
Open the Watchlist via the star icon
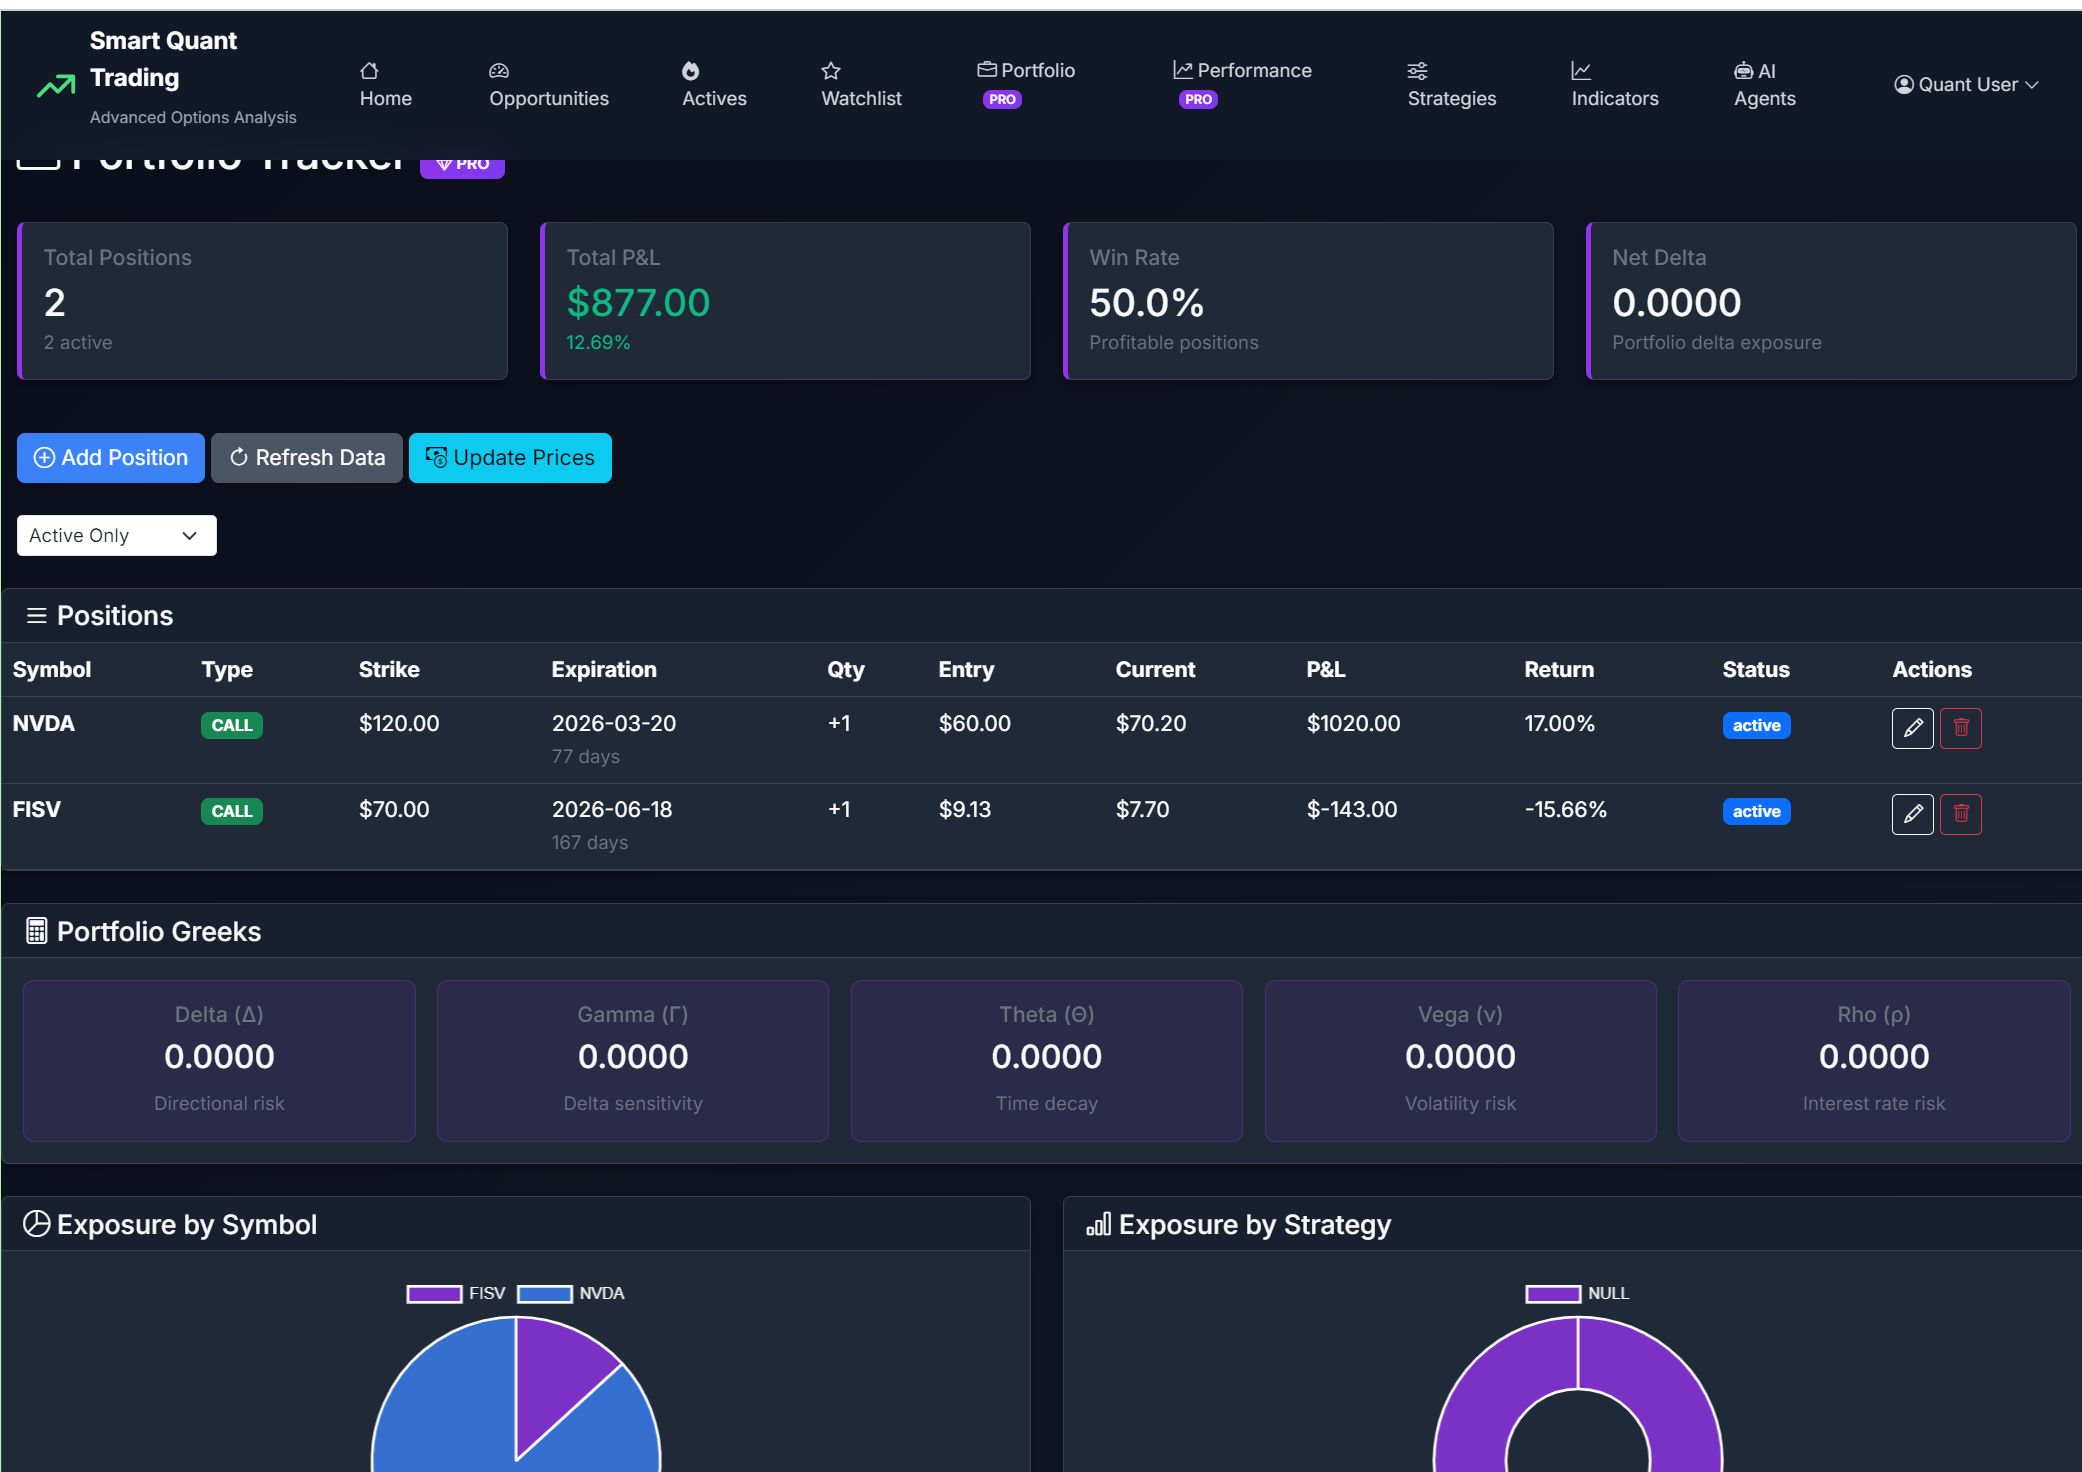tap(831, 71)
